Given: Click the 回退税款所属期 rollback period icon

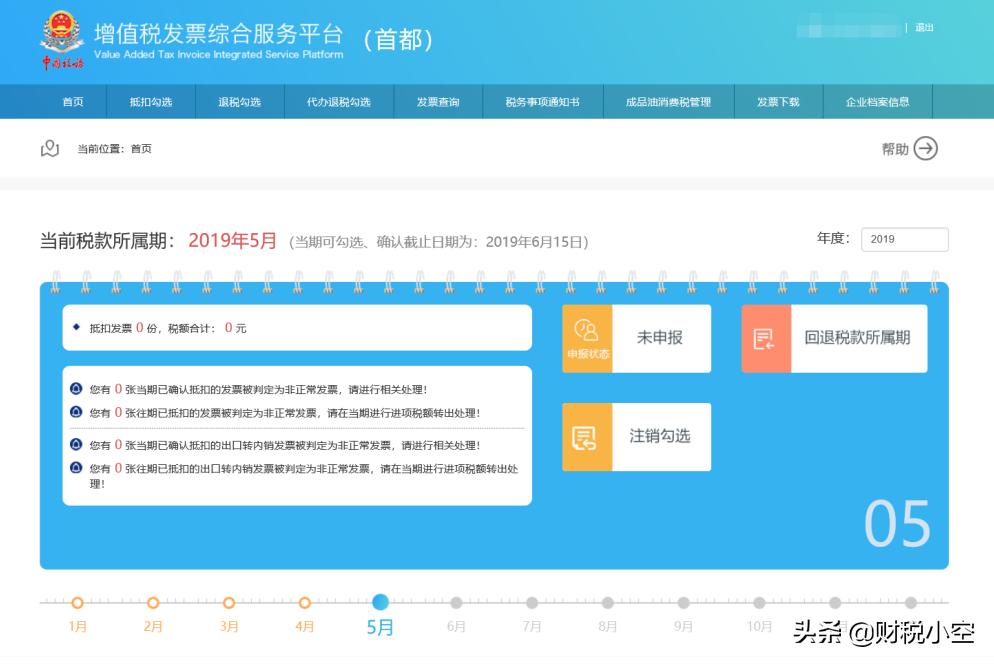Looking at the screenshot, I should [765, 338].
